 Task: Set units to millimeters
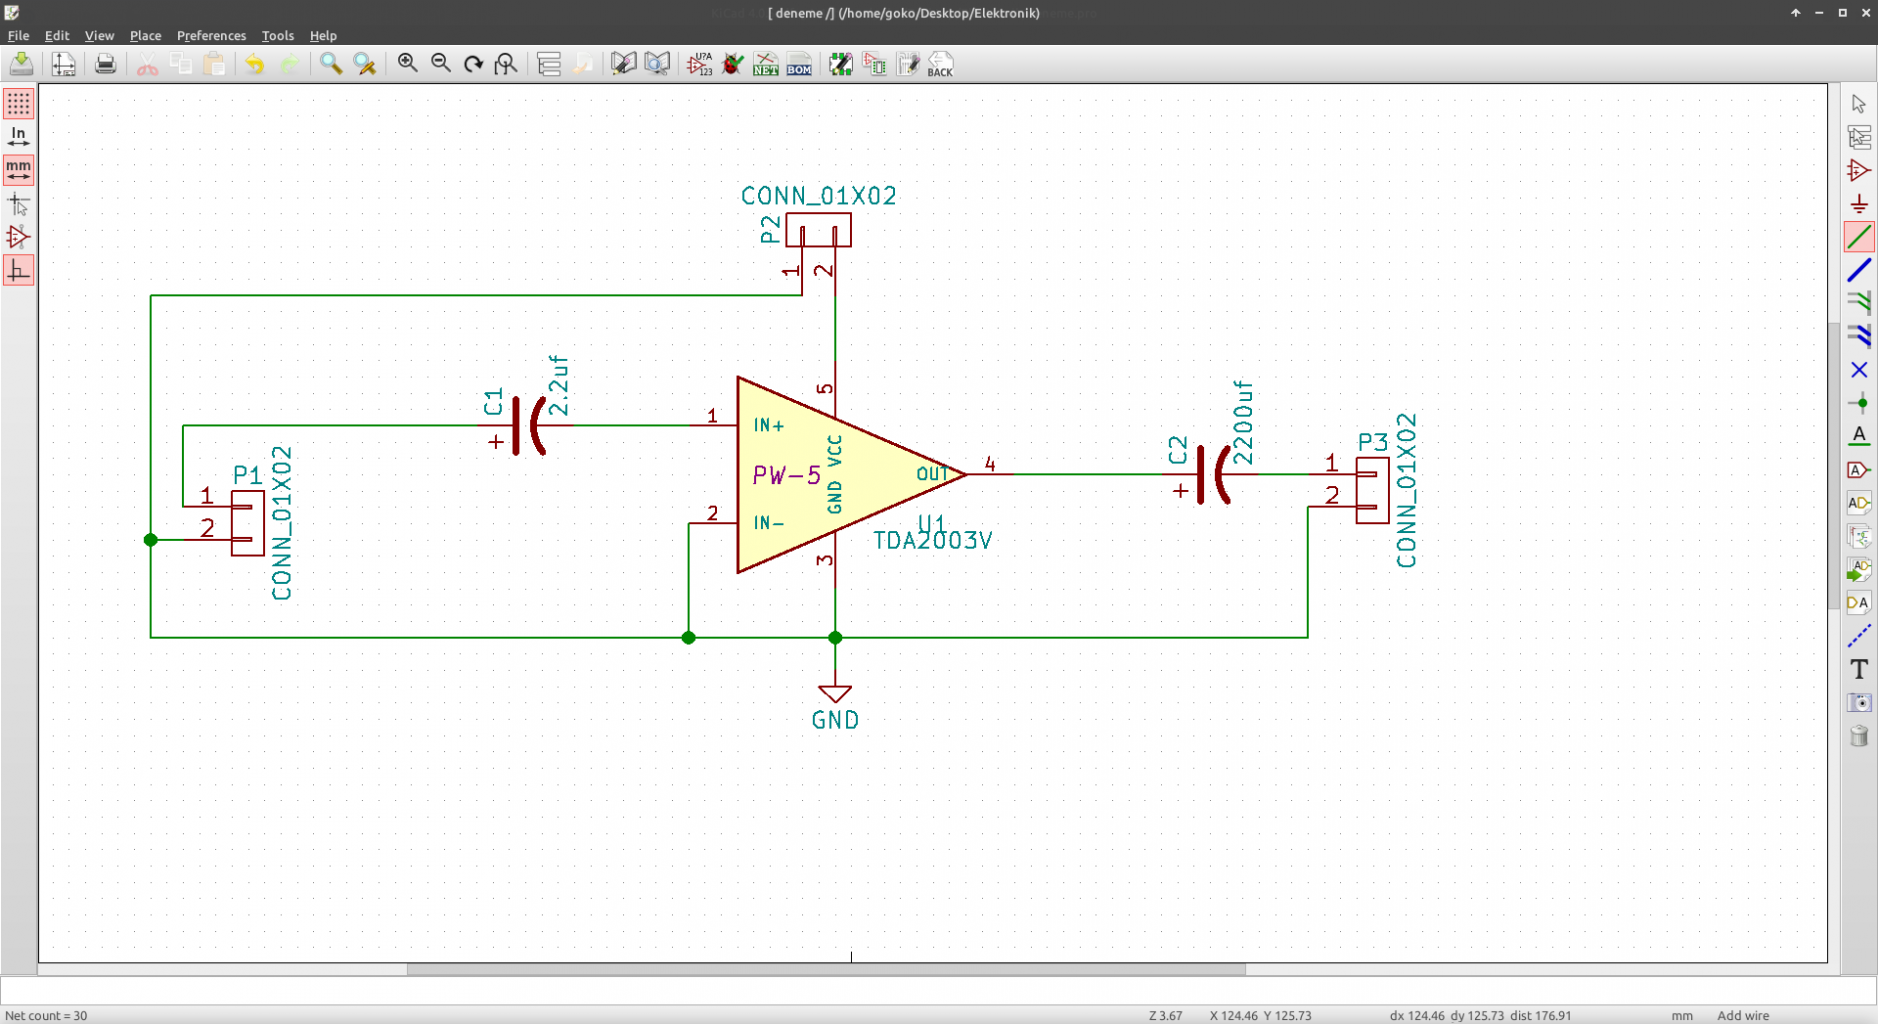tap(19, 170)
